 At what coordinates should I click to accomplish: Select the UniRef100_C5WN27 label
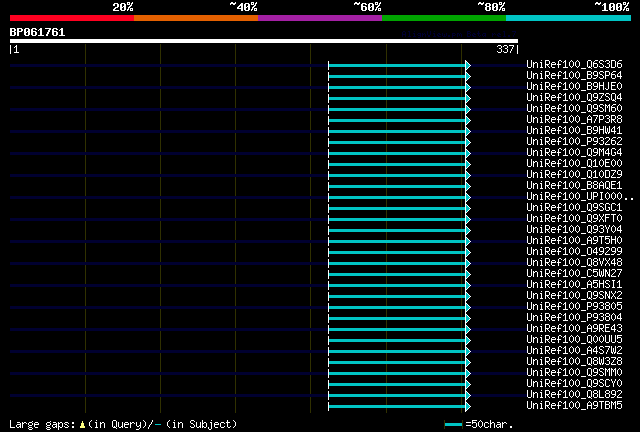tap(574, 274)
